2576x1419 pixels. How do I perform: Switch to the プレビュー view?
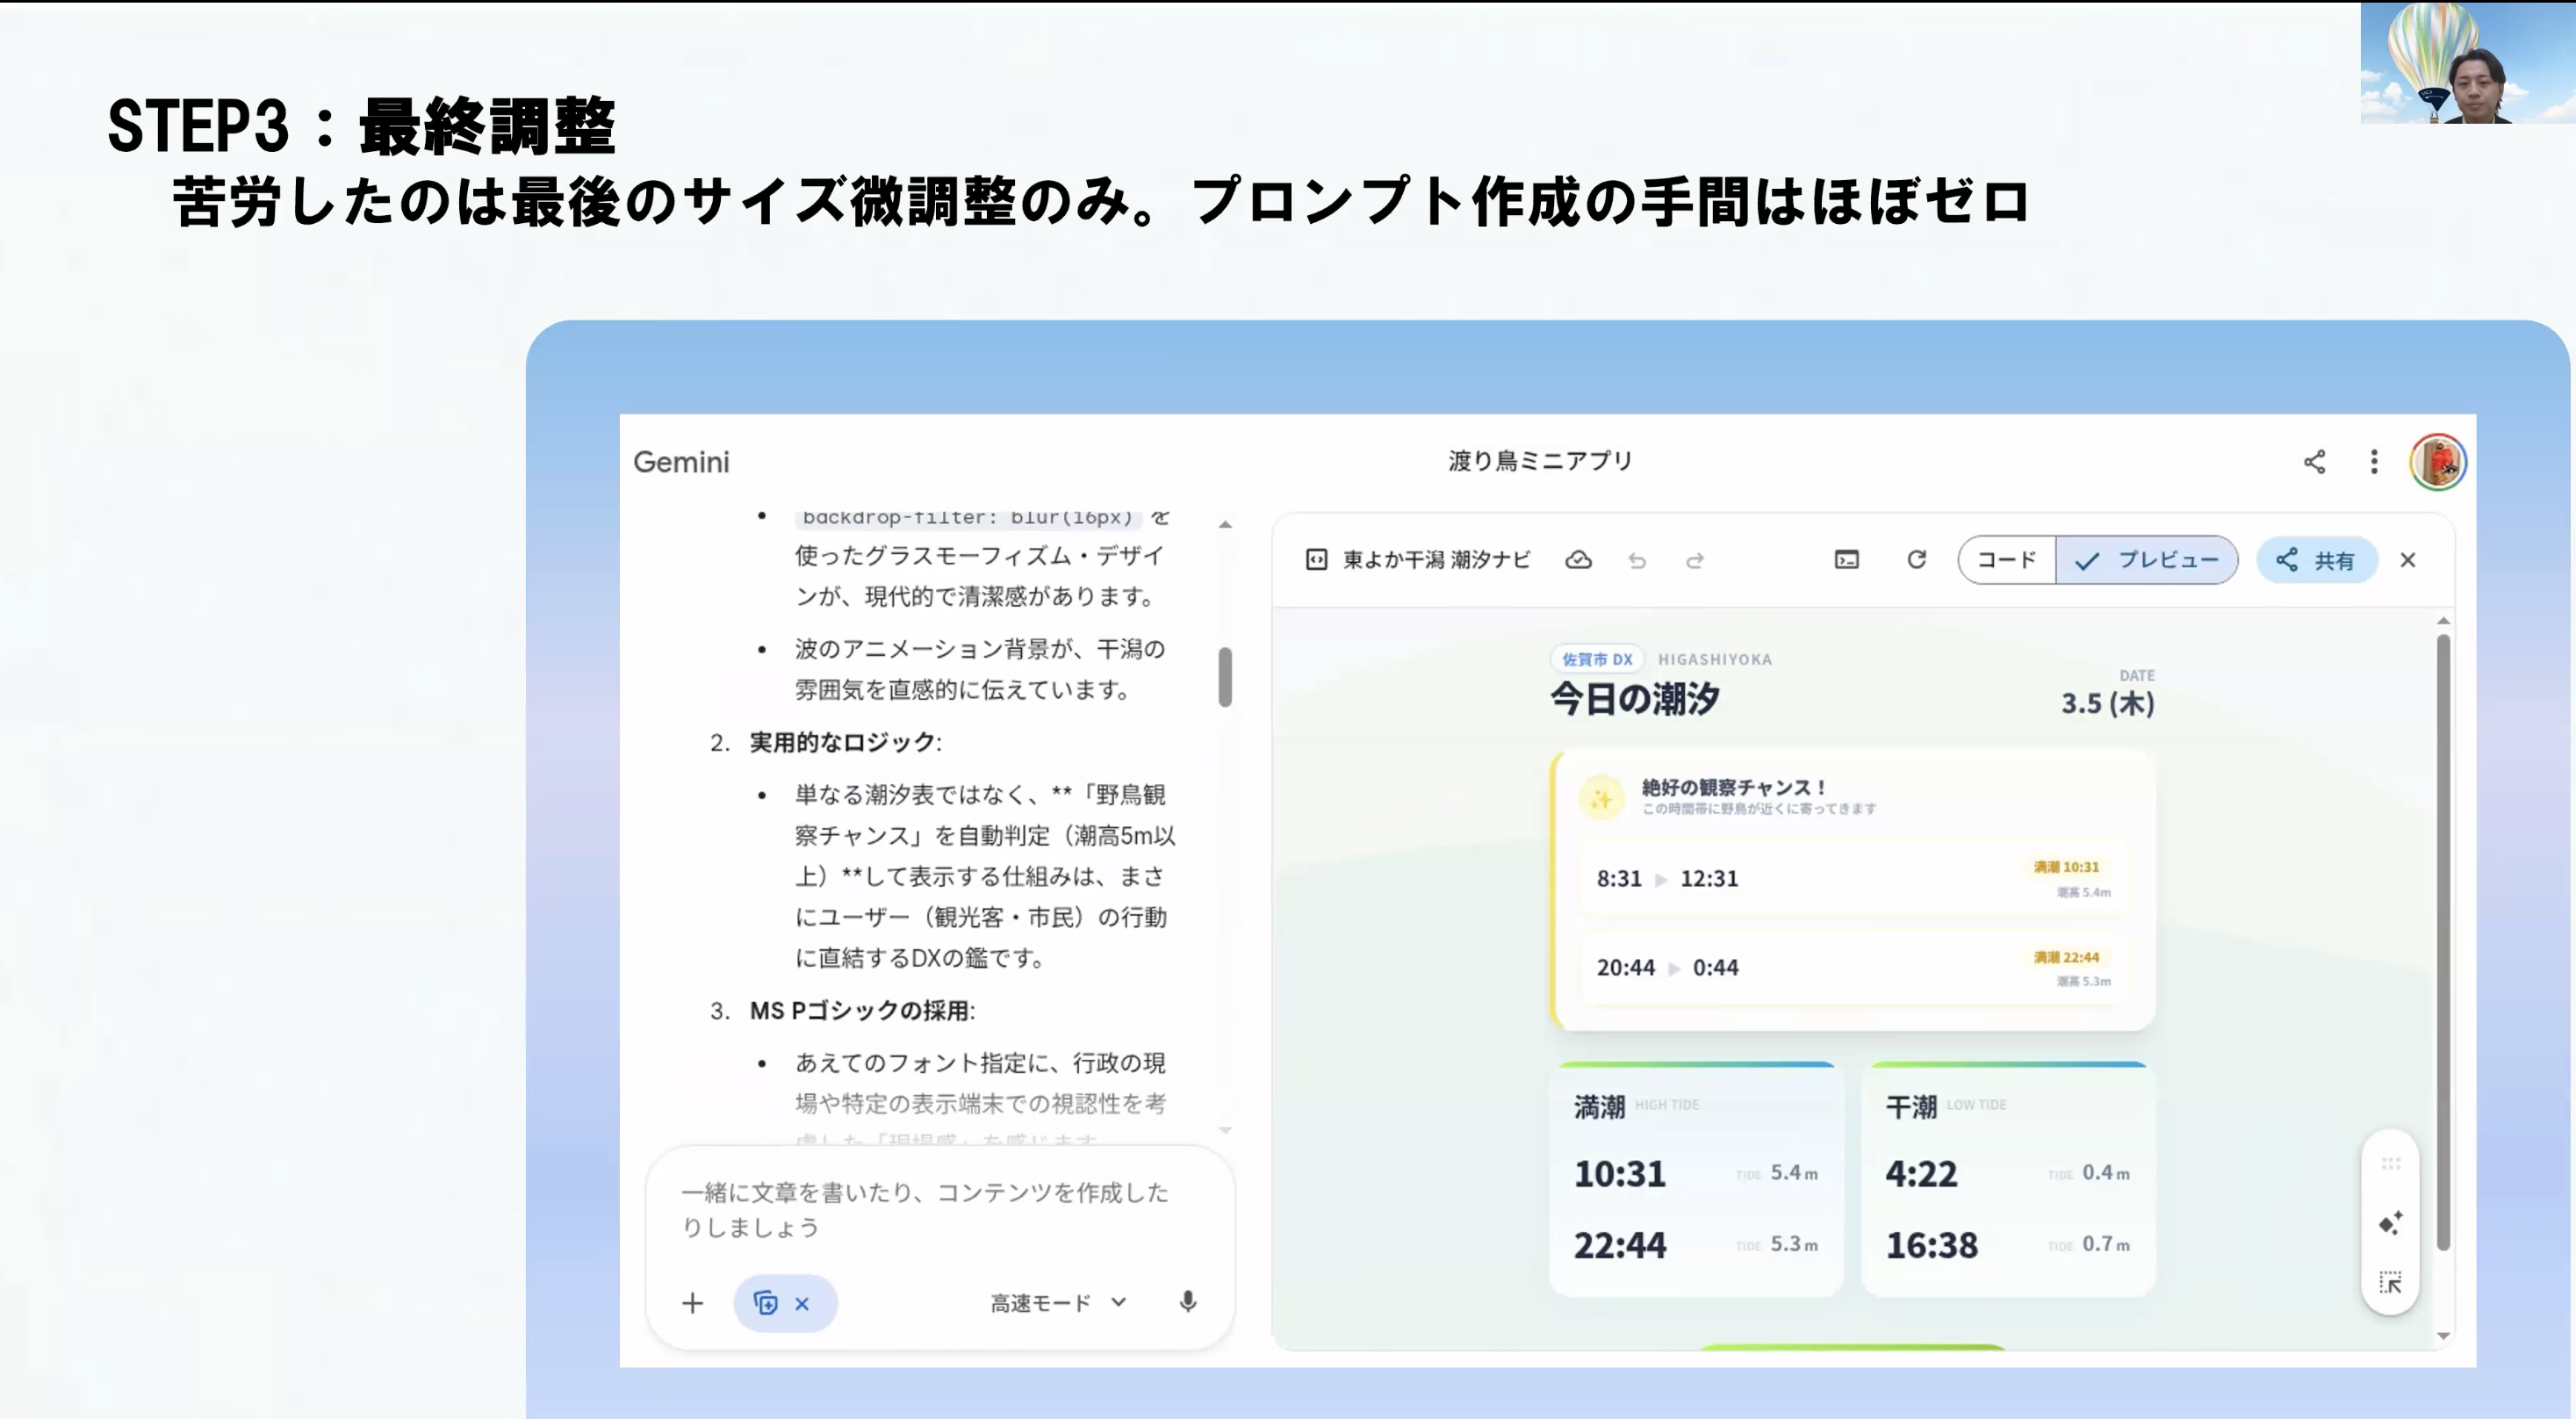click(2146, 560)
